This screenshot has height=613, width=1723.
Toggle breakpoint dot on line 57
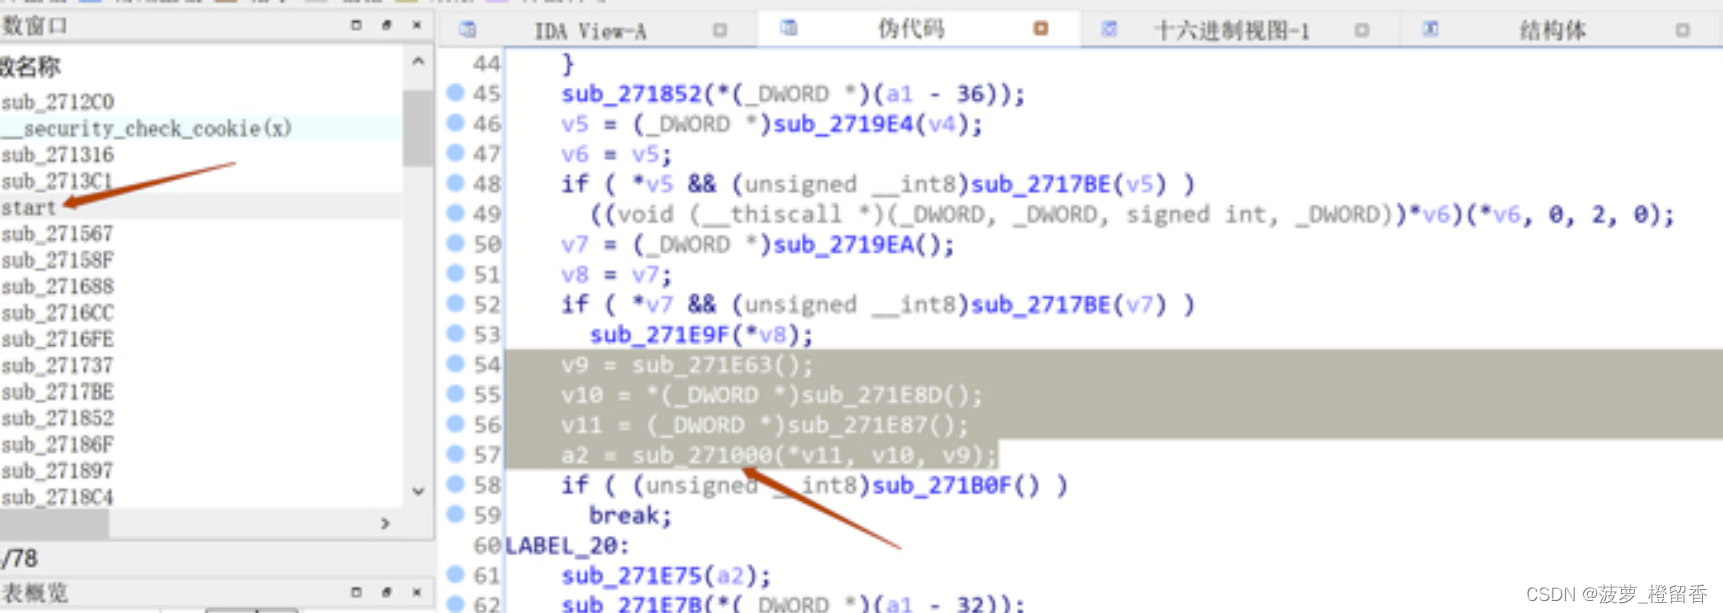[x=455, y=454]
